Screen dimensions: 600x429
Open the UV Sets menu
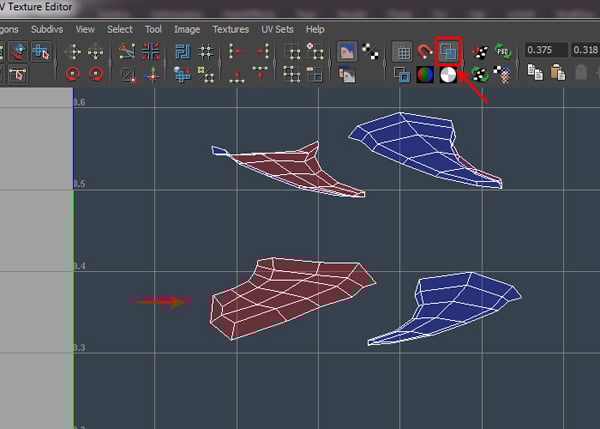[277, 29]
